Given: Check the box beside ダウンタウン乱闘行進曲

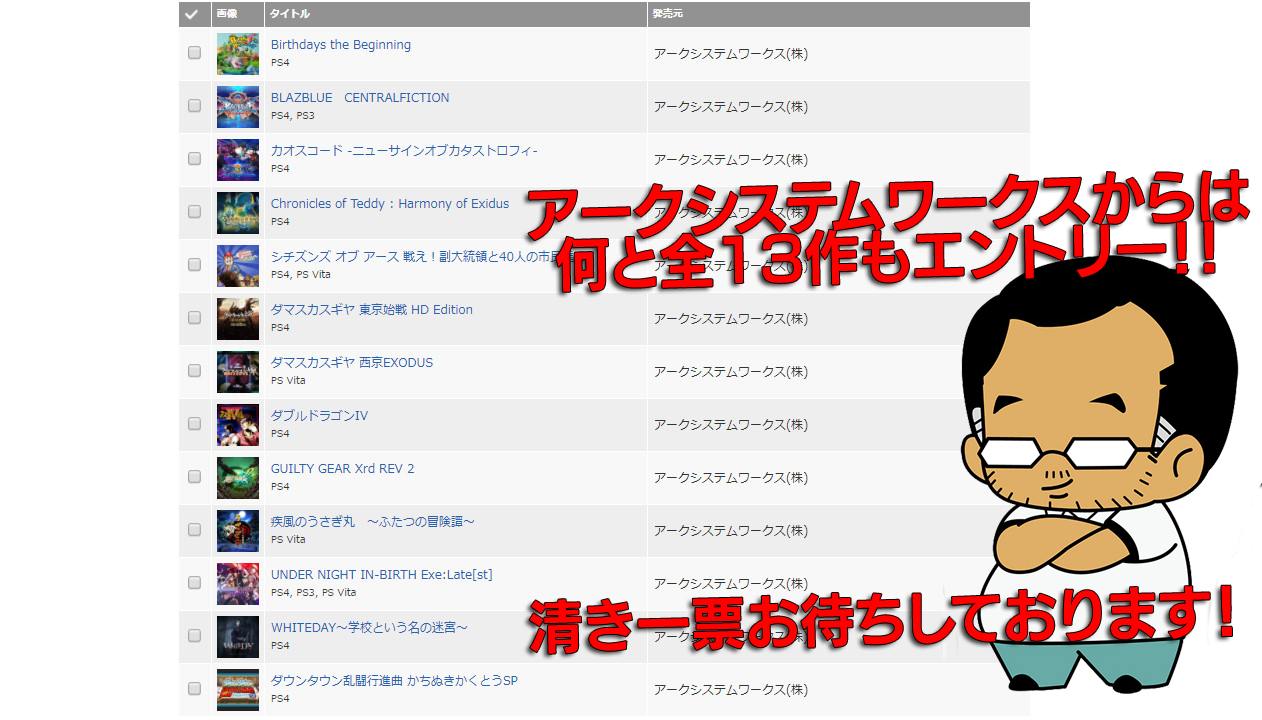Looking at the screenshot, I should click(194, 689).
